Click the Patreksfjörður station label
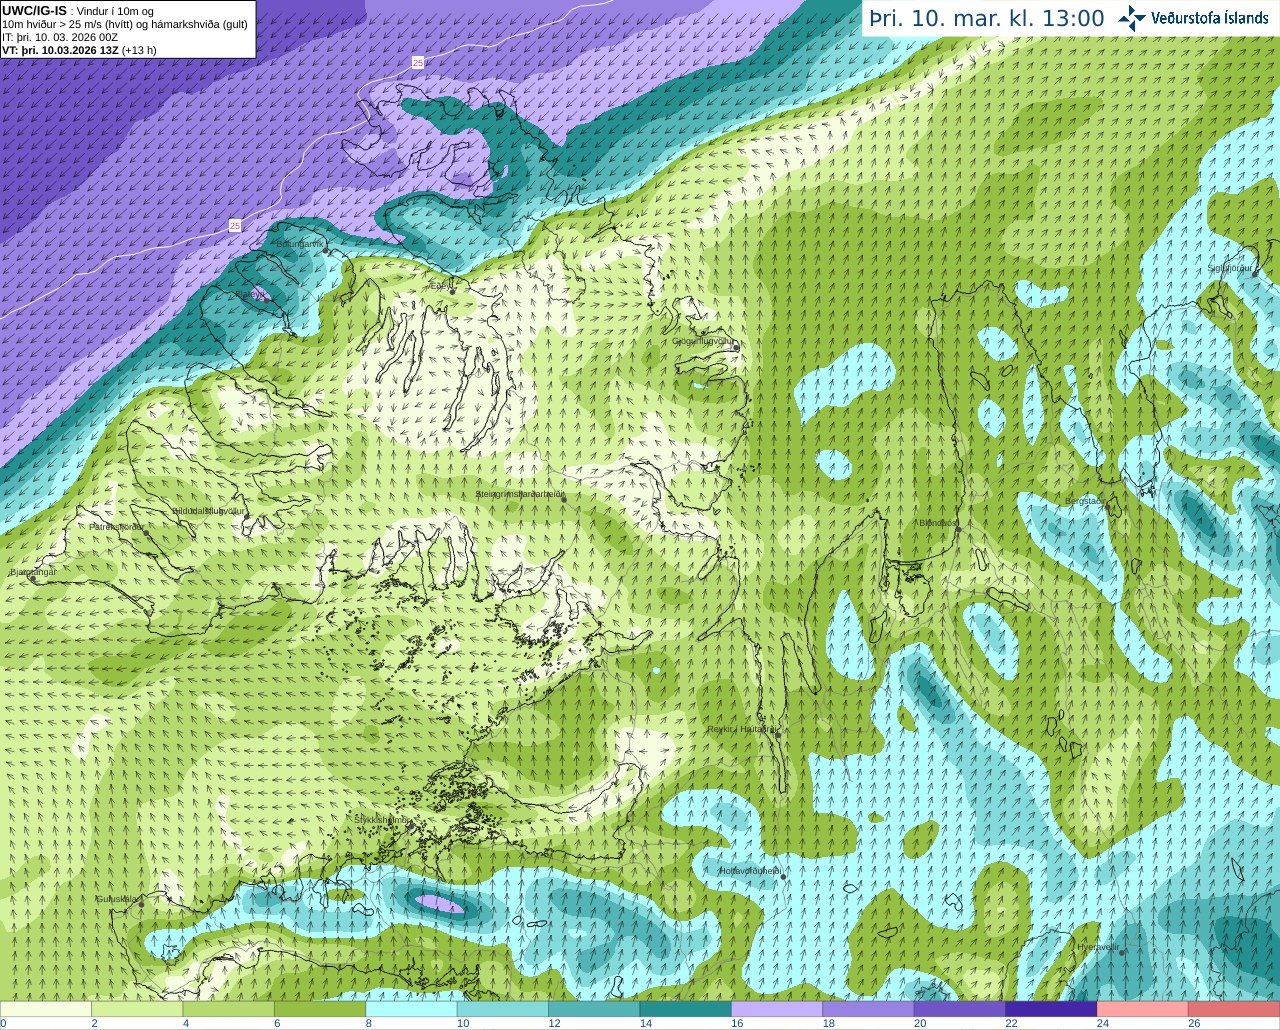The image size is (1280, 1030). 117,526
